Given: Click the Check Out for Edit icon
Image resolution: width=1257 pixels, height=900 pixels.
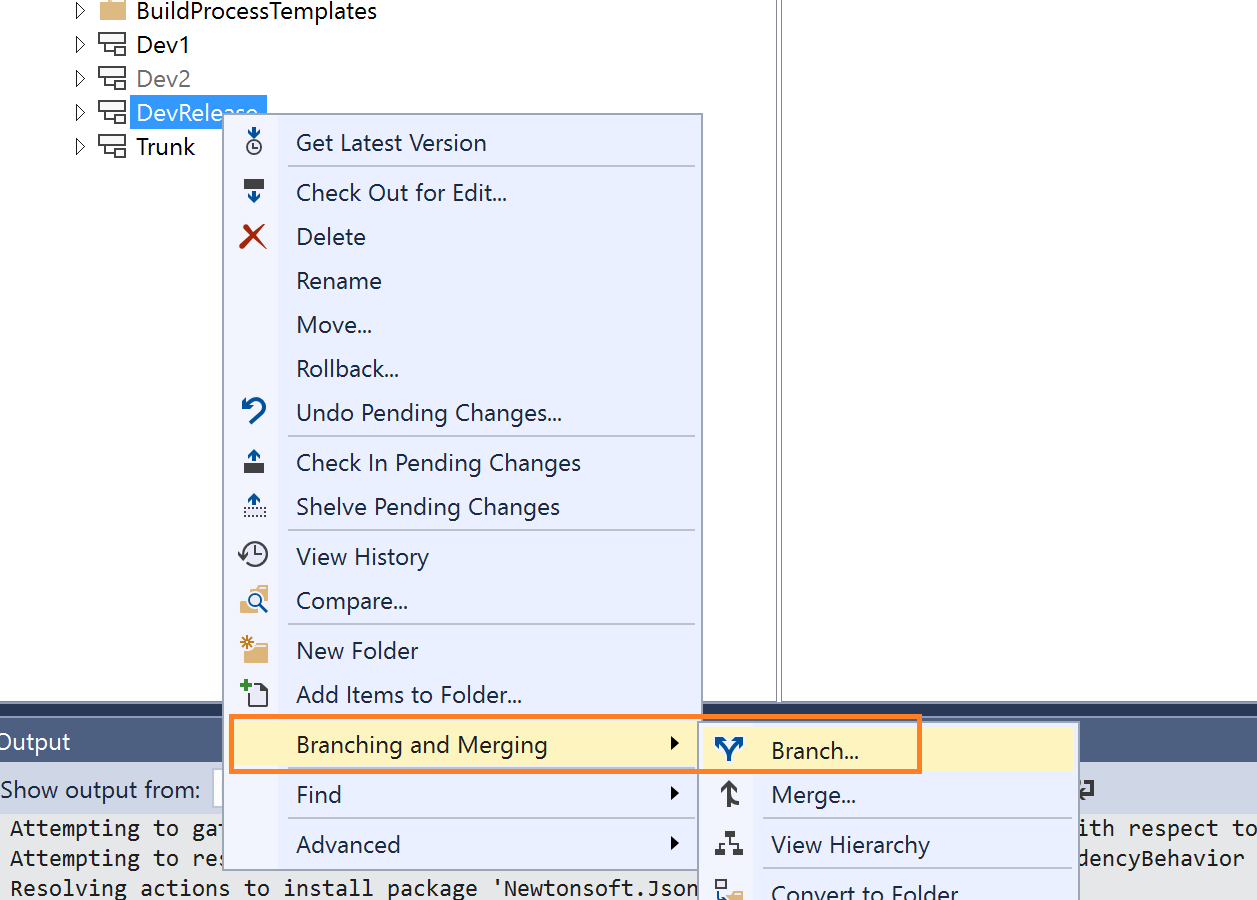Looking at the screenshot, I should (254, 191).
